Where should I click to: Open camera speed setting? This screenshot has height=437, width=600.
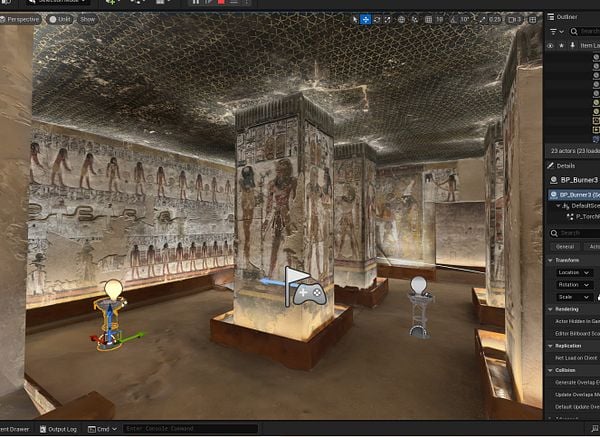click(515, 19)
